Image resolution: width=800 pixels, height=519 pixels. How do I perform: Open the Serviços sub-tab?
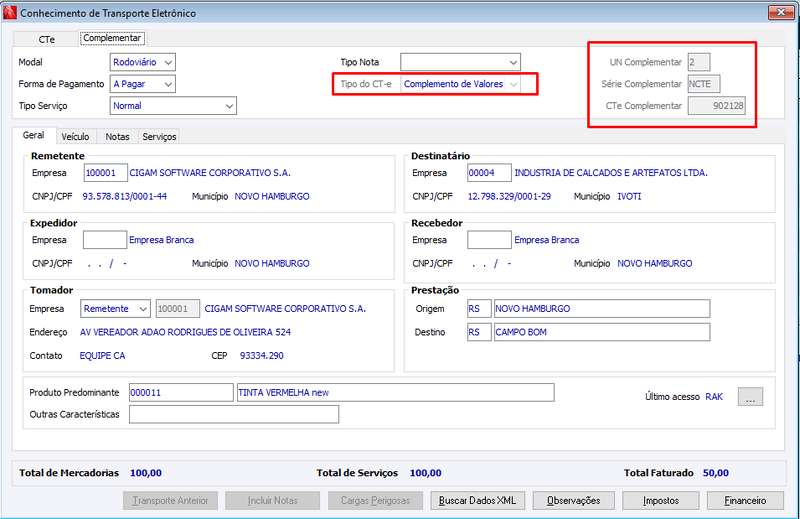point(159,137)
